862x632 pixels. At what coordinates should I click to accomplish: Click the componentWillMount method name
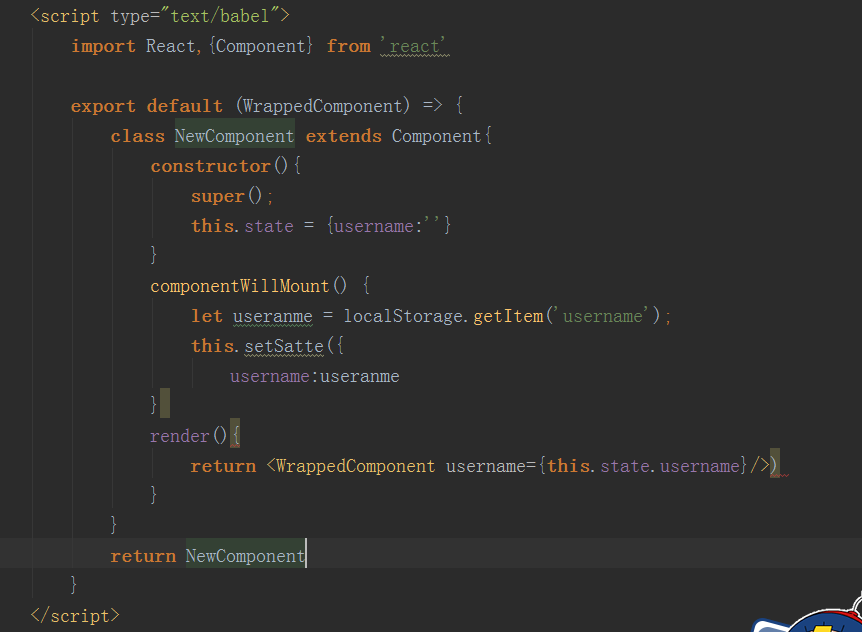240,286
